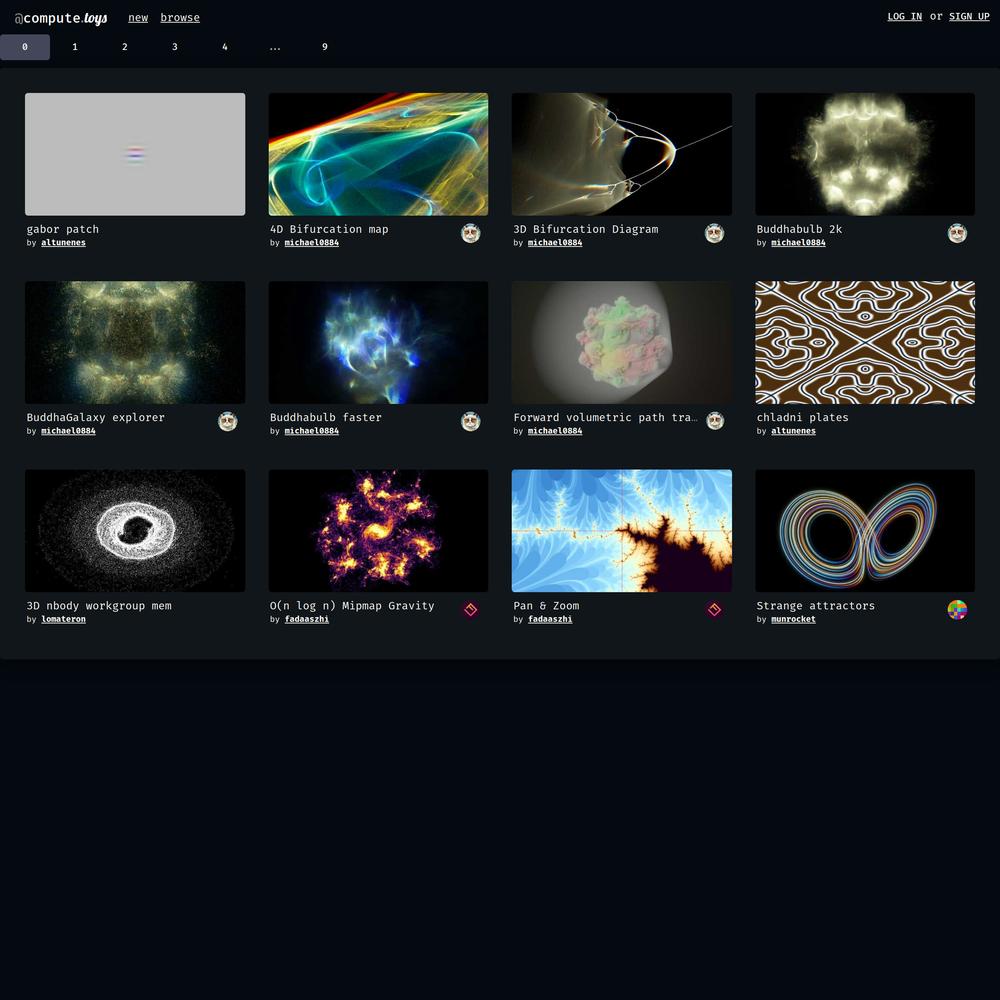Click the 'gabor patch' title text
Screen dimensions: 1000x1000
coord(62,229)
